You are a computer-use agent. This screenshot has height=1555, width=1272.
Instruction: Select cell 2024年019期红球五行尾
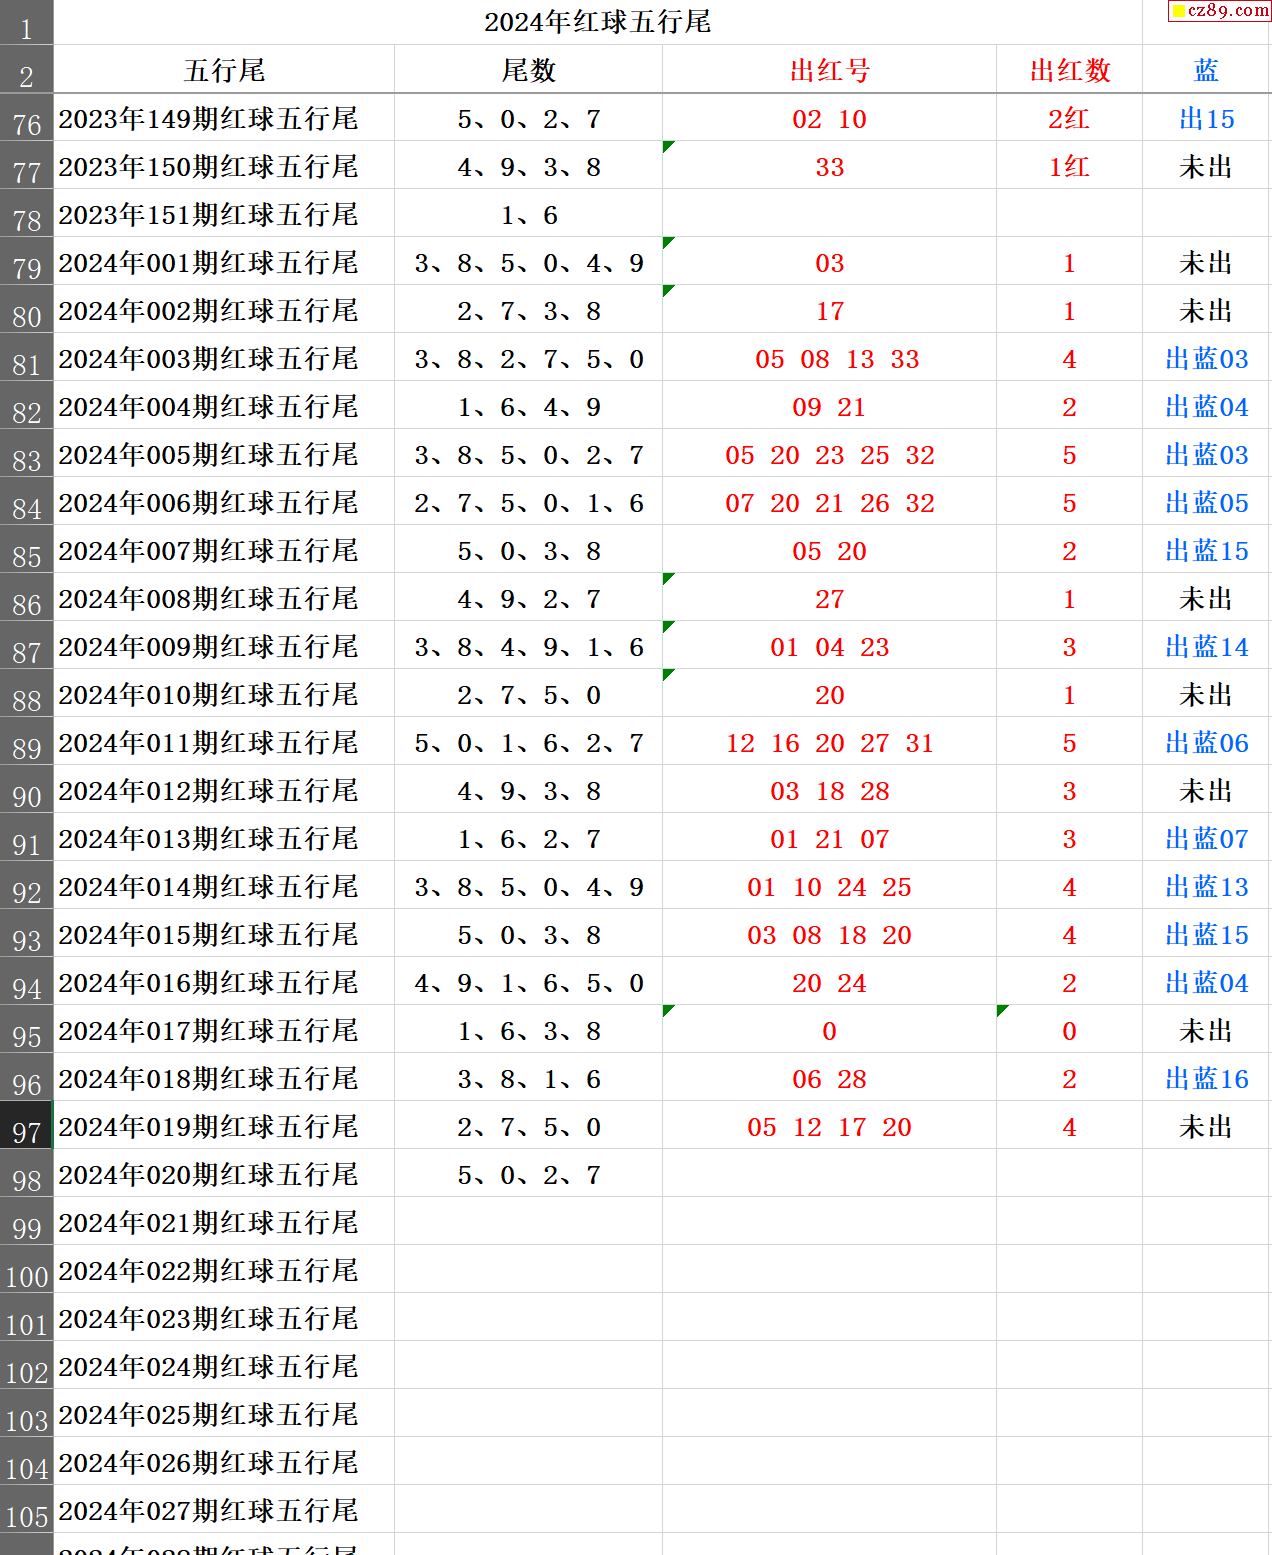tap(208, 1127)
